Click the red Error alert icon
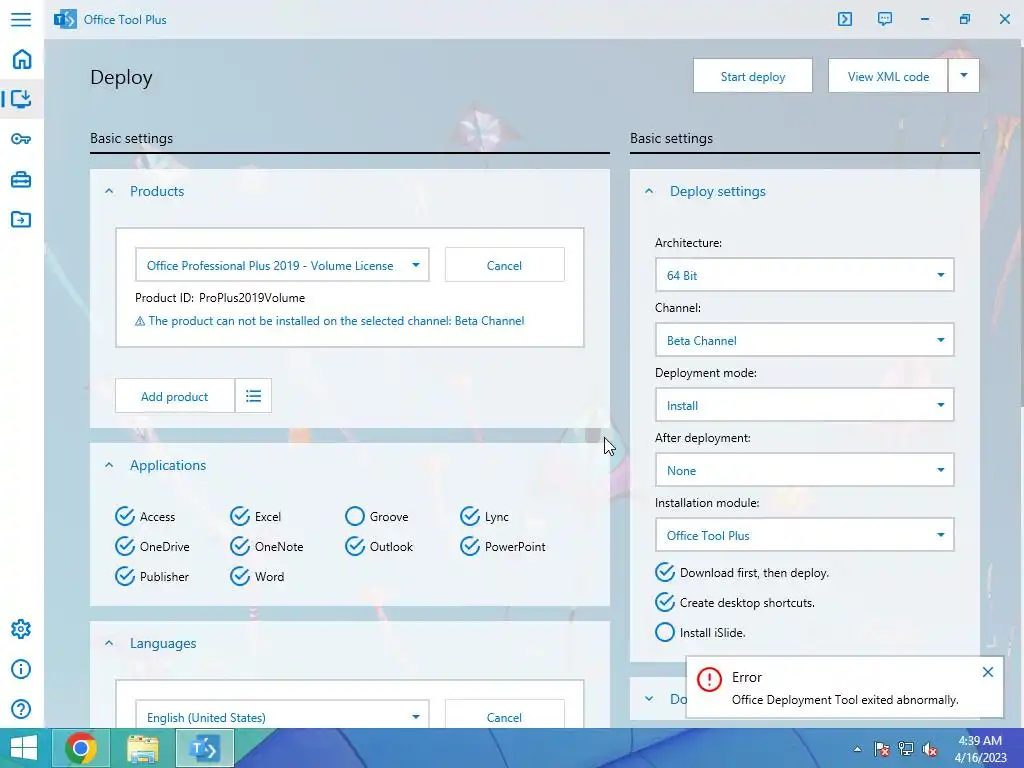The height and width of the screenshot is (768, 1024). [709, 679]
